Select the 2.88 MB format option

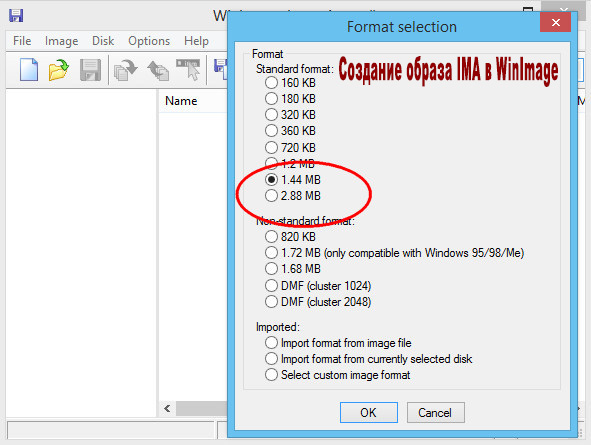pos(292,196)
